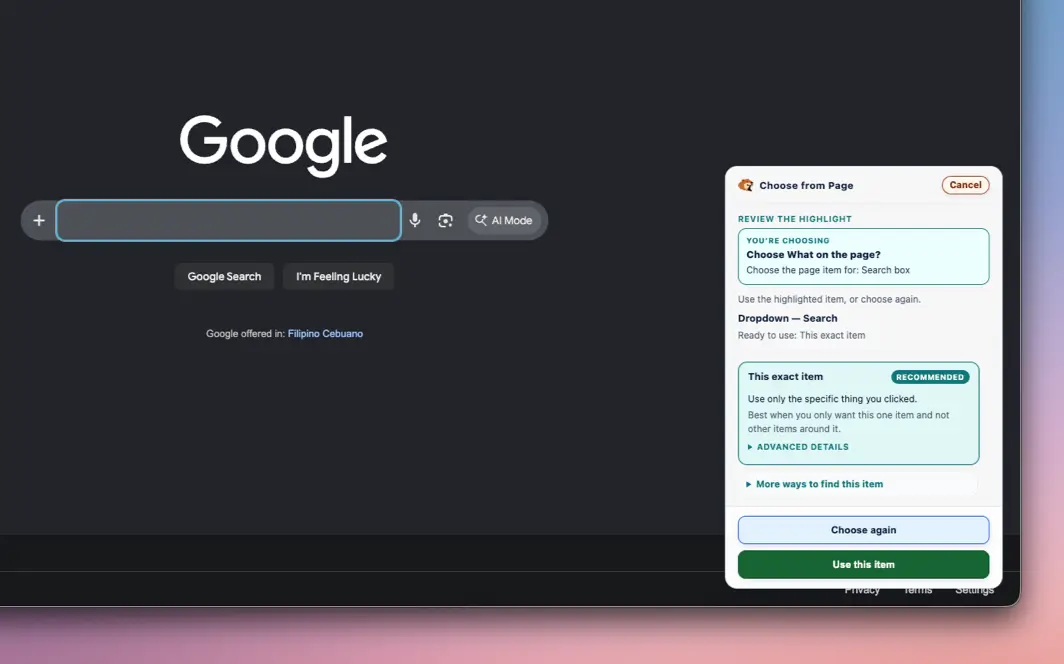1064x664 pixels.
Task: Expand More ways to find this item
Action: [x=815, y=484]
